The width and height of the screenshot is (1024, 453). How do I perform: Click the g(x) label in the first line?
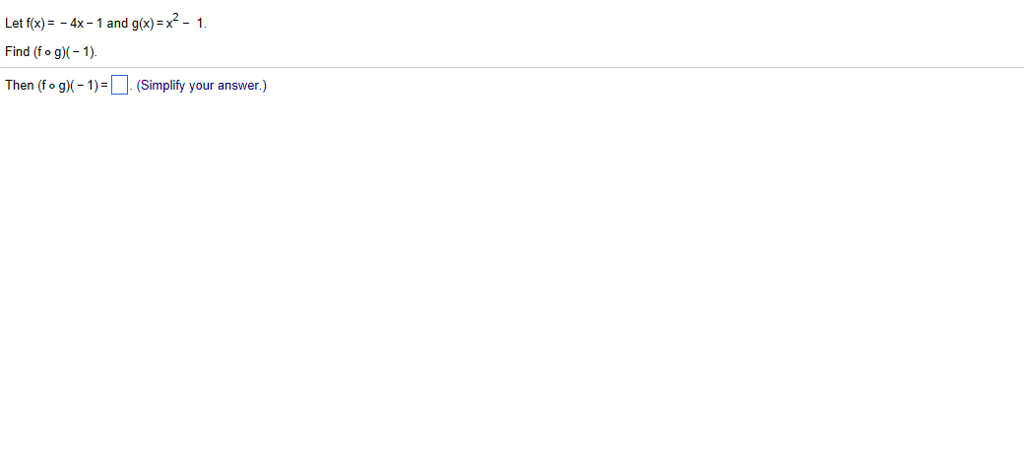pyautogui.click(x=142, y=24)
